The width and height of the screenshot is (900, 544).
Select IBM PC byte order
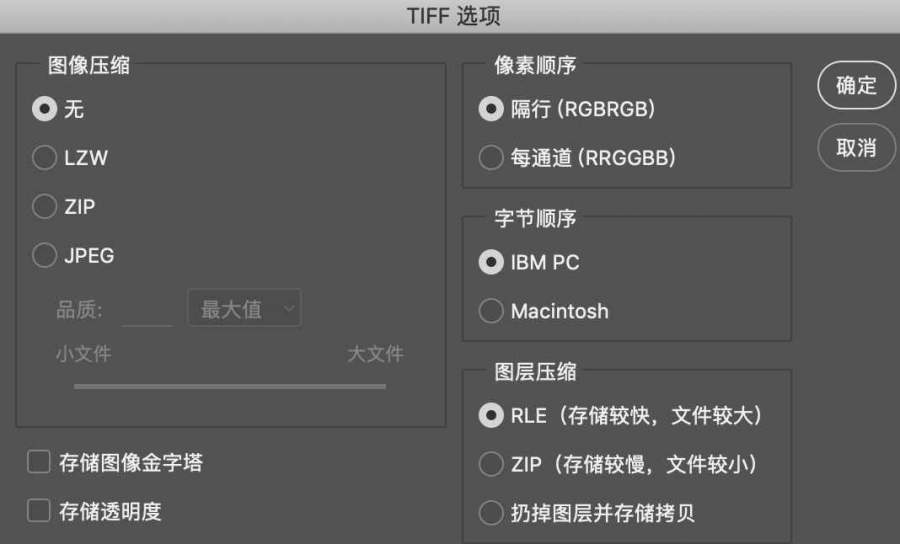490,262
